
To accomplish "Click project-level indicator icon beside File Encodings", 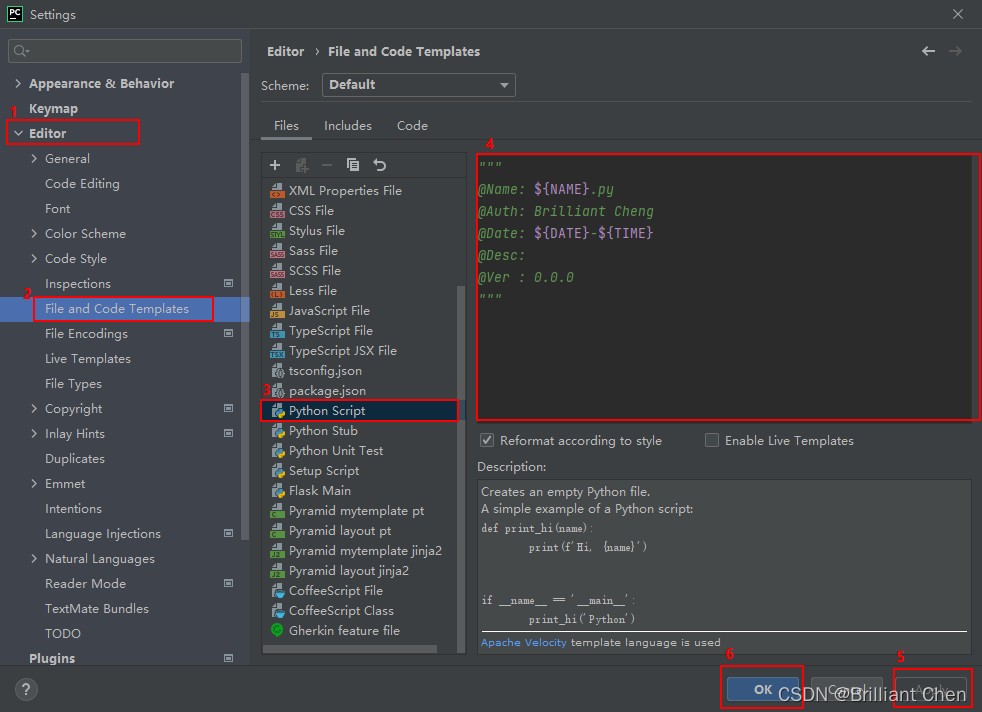I will (x=229, y=333).
